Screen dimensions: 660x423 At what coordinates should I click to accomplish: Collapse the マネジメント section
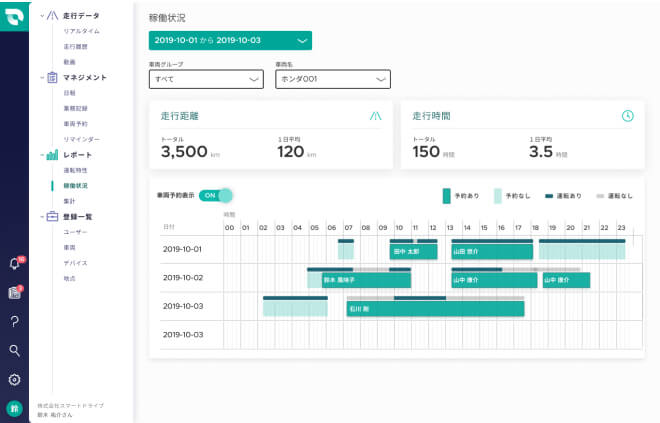(41, 77)
